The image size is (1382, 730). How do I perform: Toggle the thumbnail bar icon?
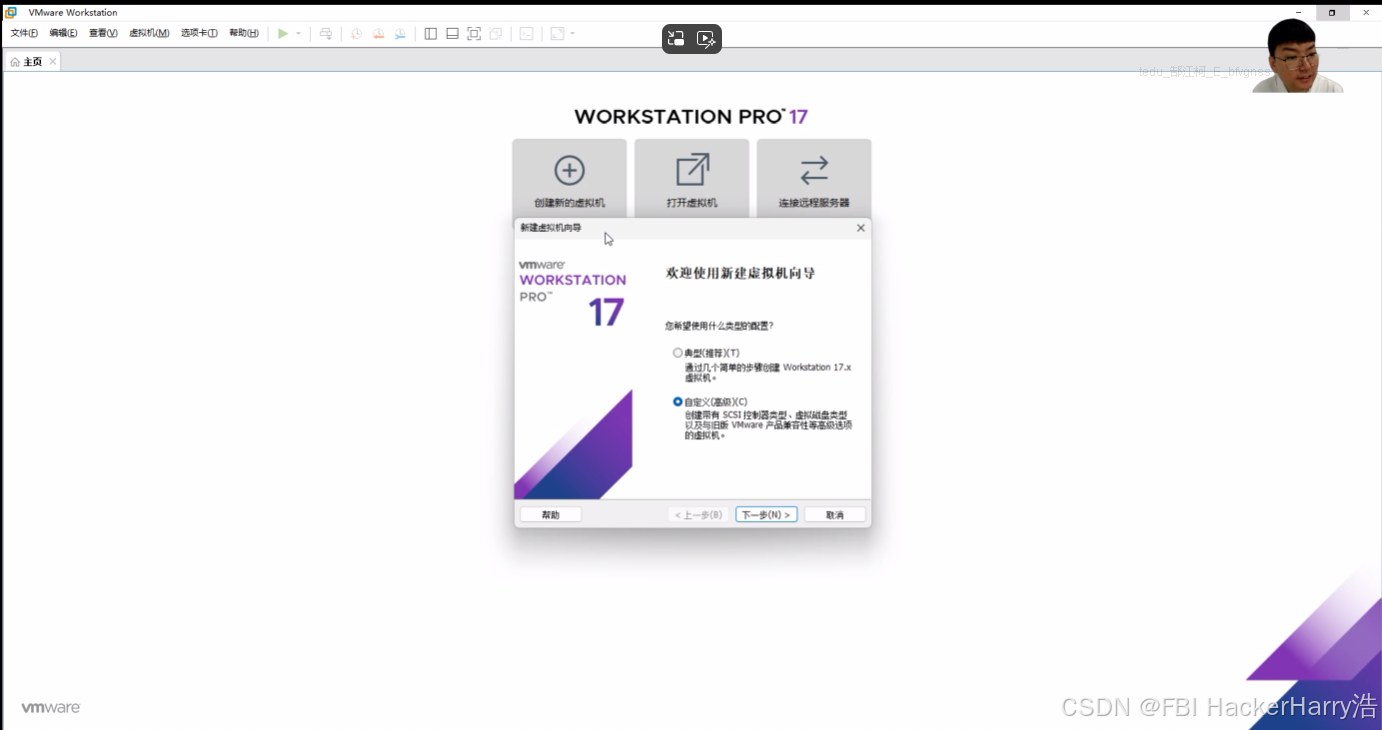pyautogui.click(x=452, y=33)
